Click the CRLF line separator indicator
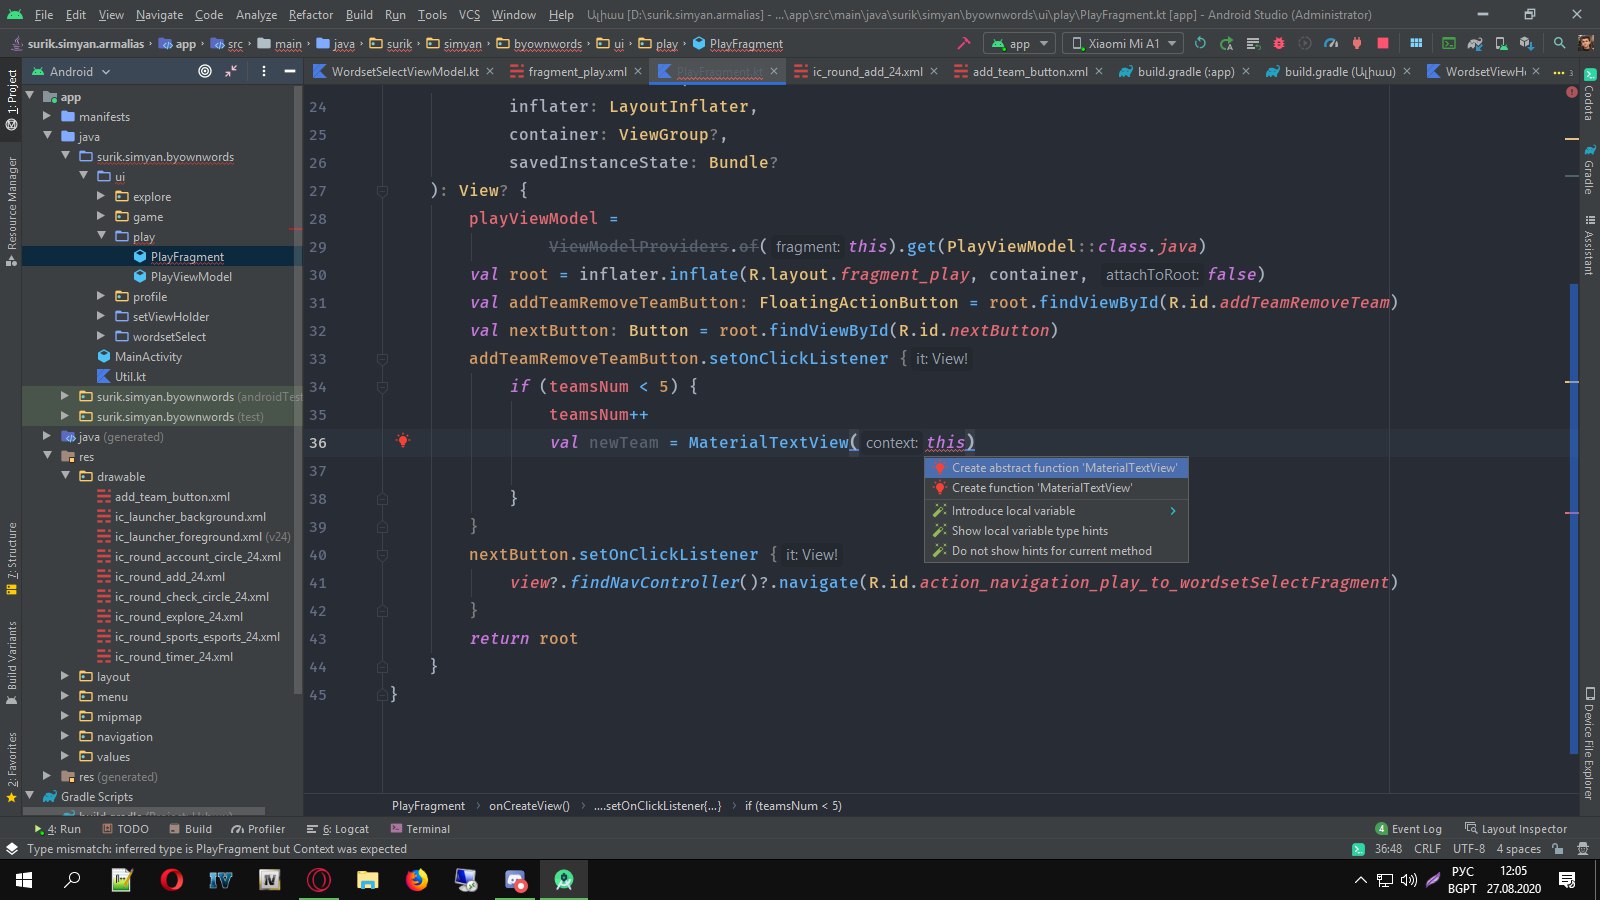This screenshot has height=900, width=1600. tap(1427, 849)
